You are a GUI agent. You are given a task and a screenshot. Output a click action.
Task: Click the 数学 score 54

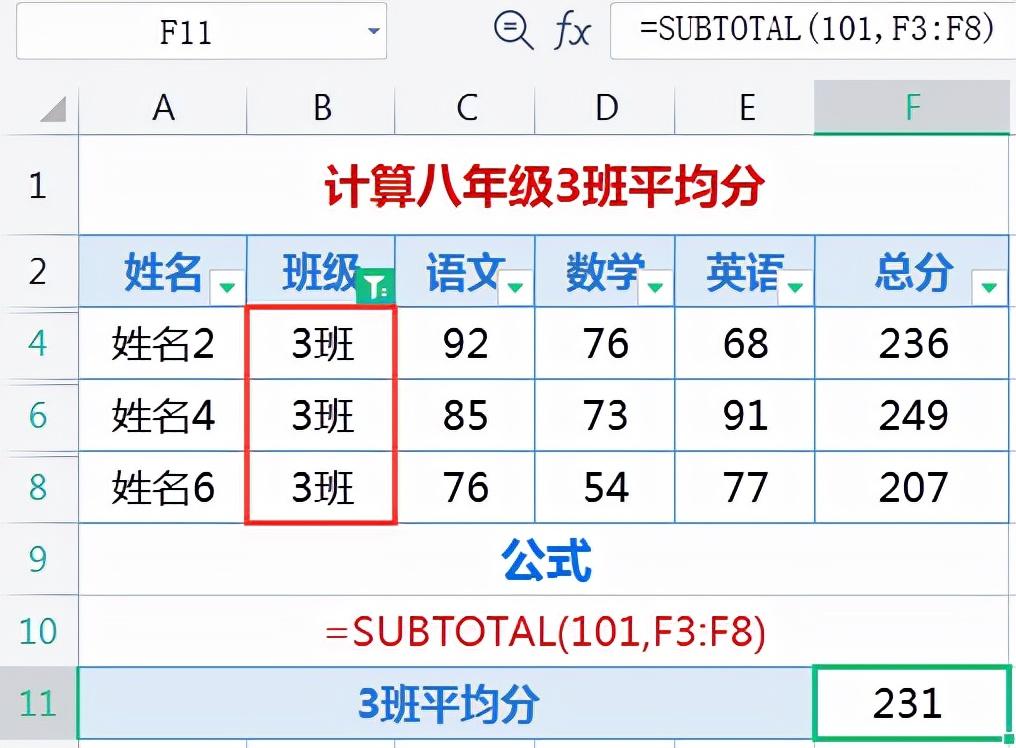605,487
